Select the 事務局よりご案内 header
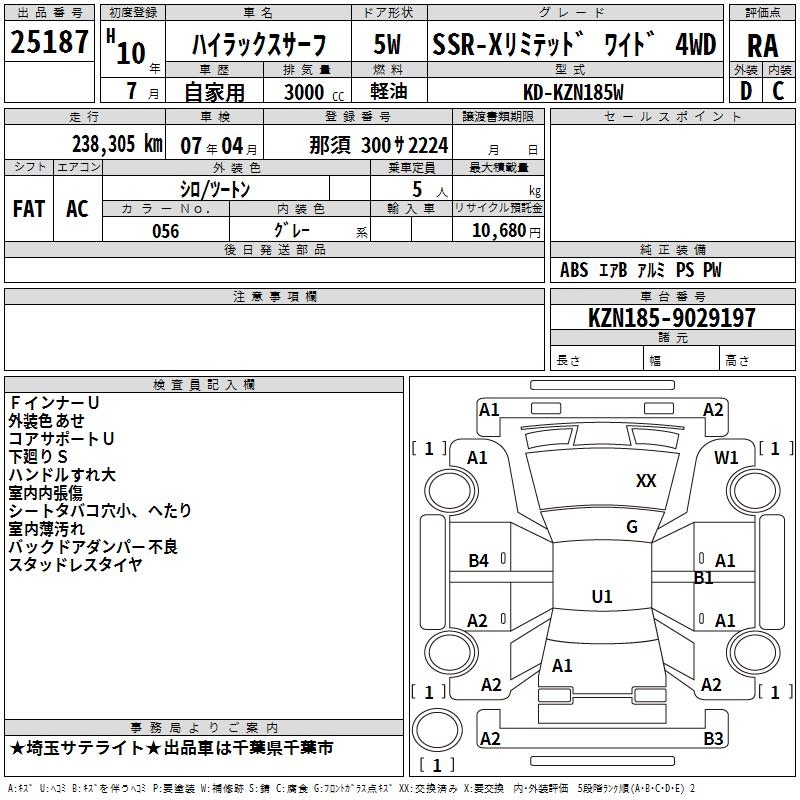 204,728
